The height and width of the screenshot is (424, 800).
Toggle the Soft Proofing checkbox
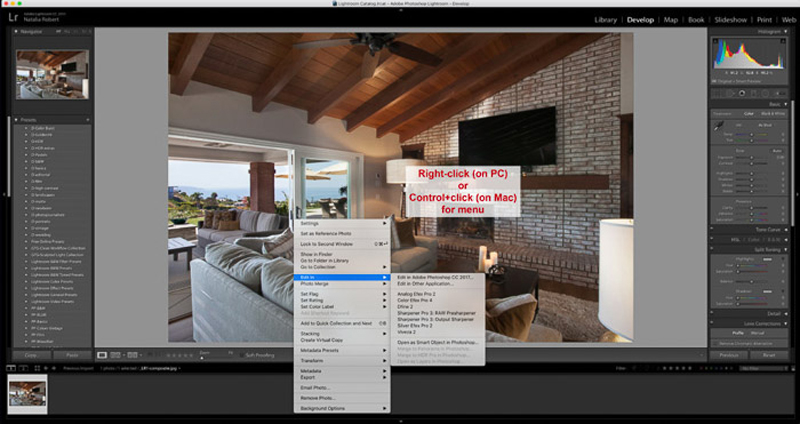point(238,354)
